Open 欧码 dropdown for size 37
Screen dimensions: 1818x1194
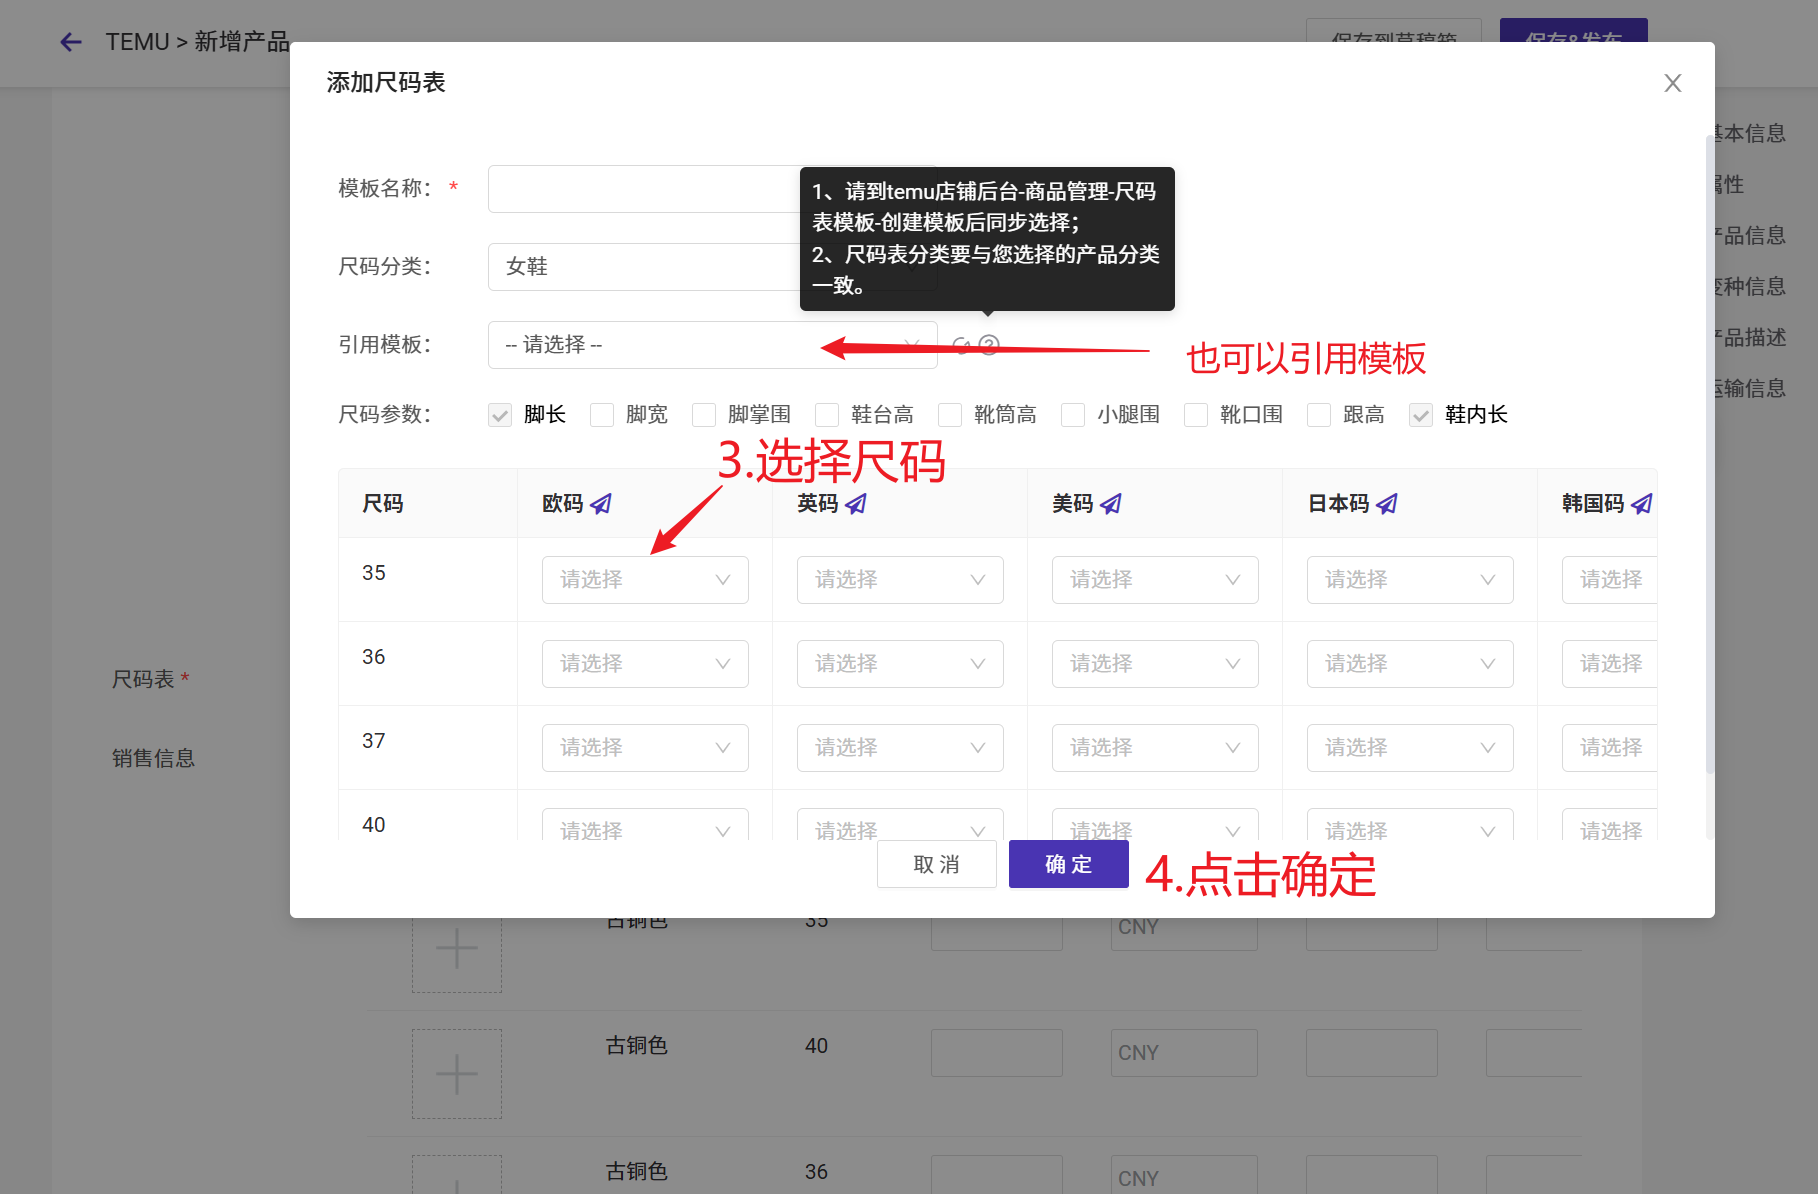645,748
